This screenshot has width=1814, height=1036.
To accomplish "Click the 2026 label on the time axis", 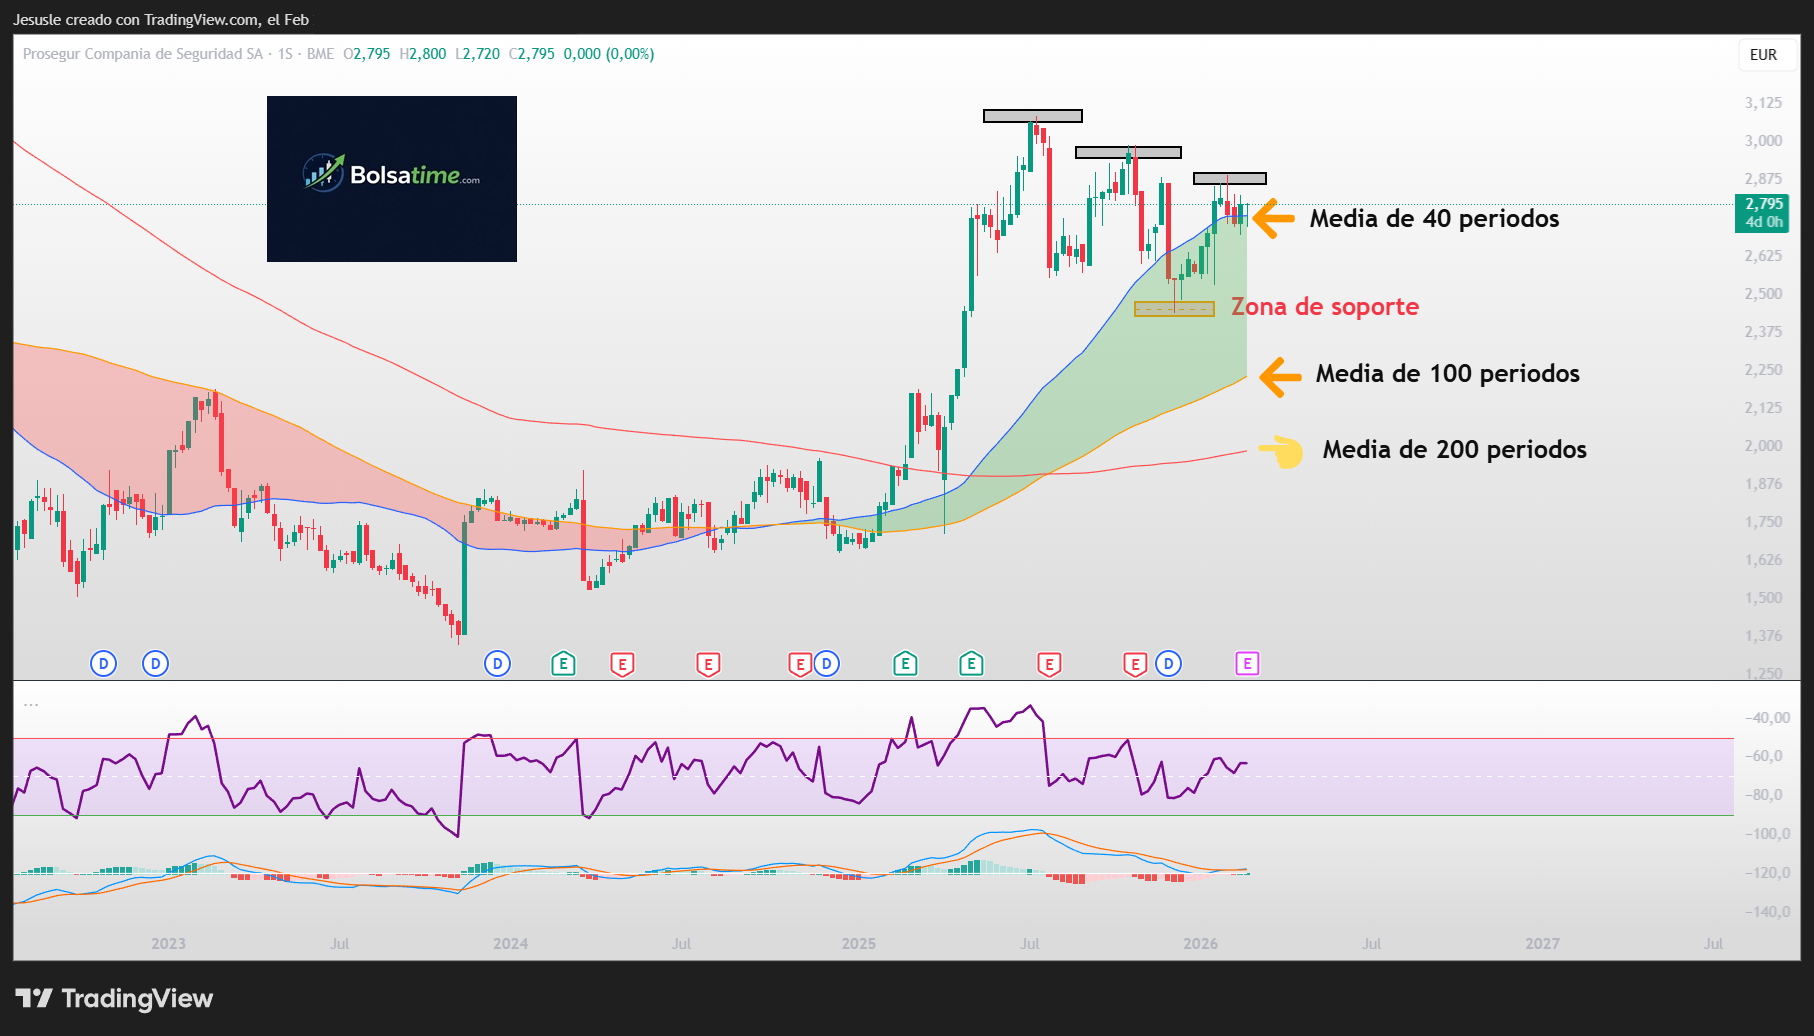I will (1200, 942).
